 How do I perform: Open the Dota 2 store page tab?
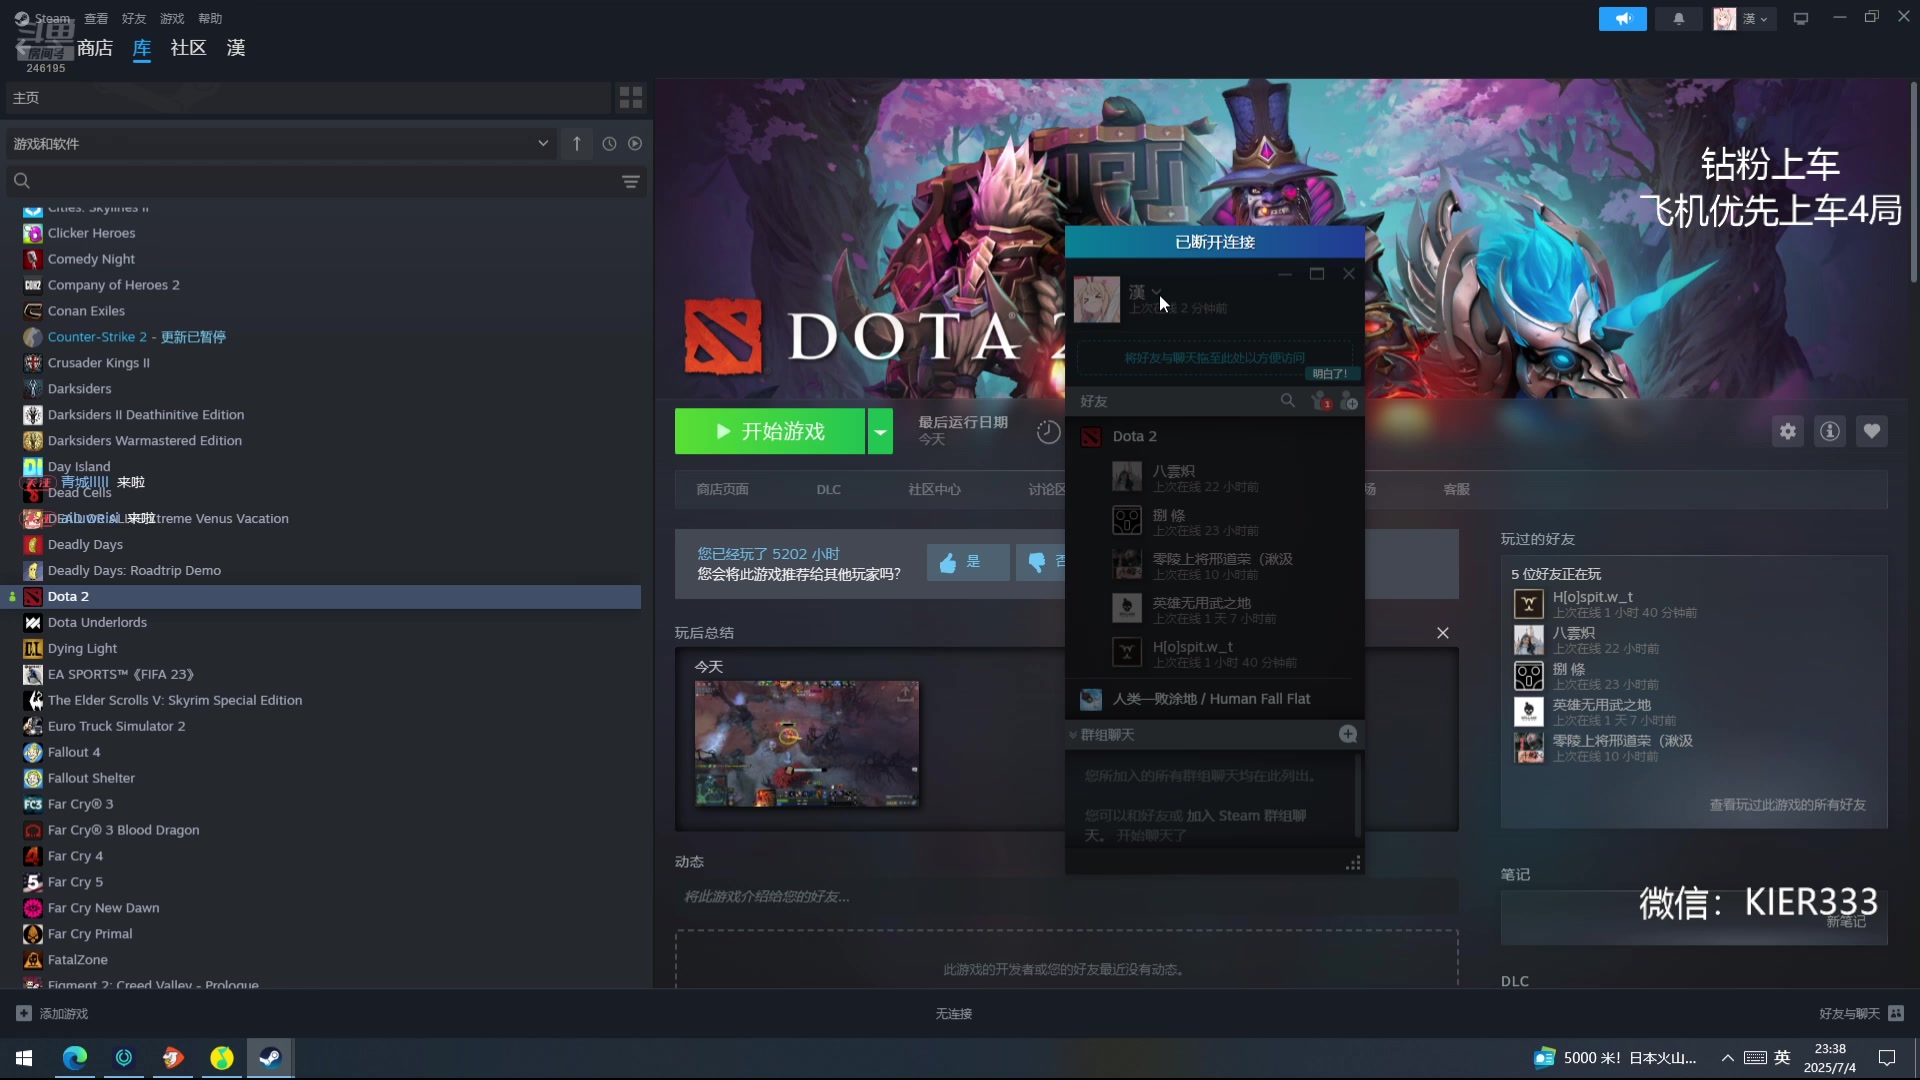tap(722, 490)
